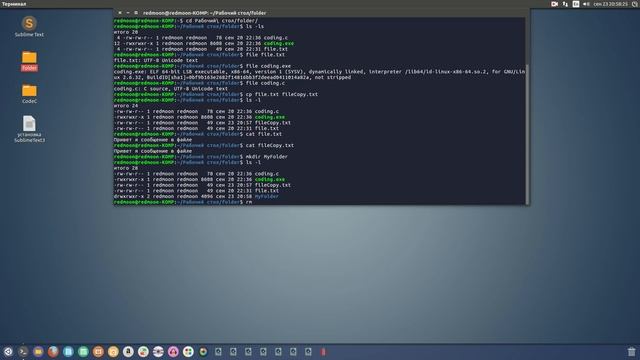The width and height of the screenshot is (640, 360).
Task: Click the red icon at dock end
Action: [323, 351]
